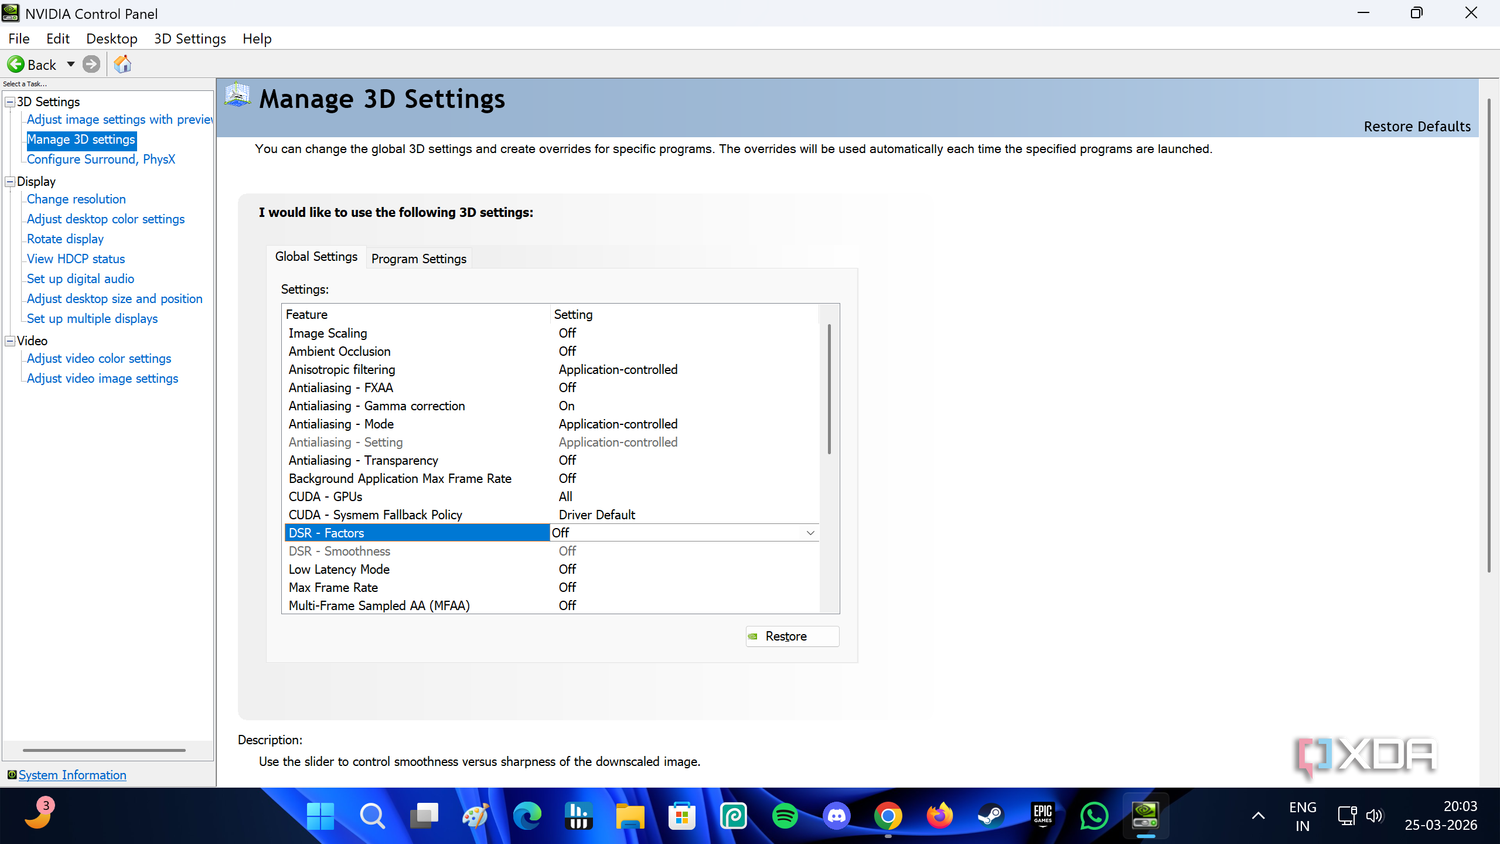The image size is (1500, 844).
Task: Open File Explorer from the taskbar
Action: click(630, 816)
